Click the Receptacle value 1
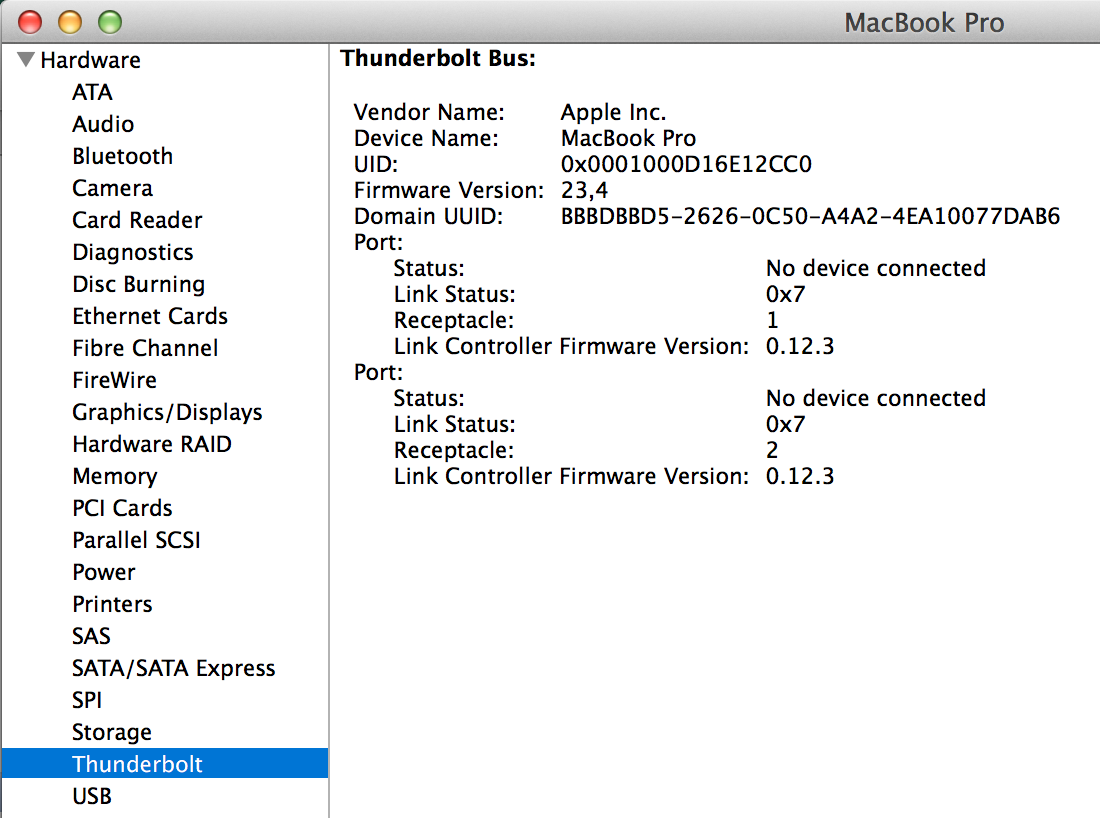 (772, 320)
